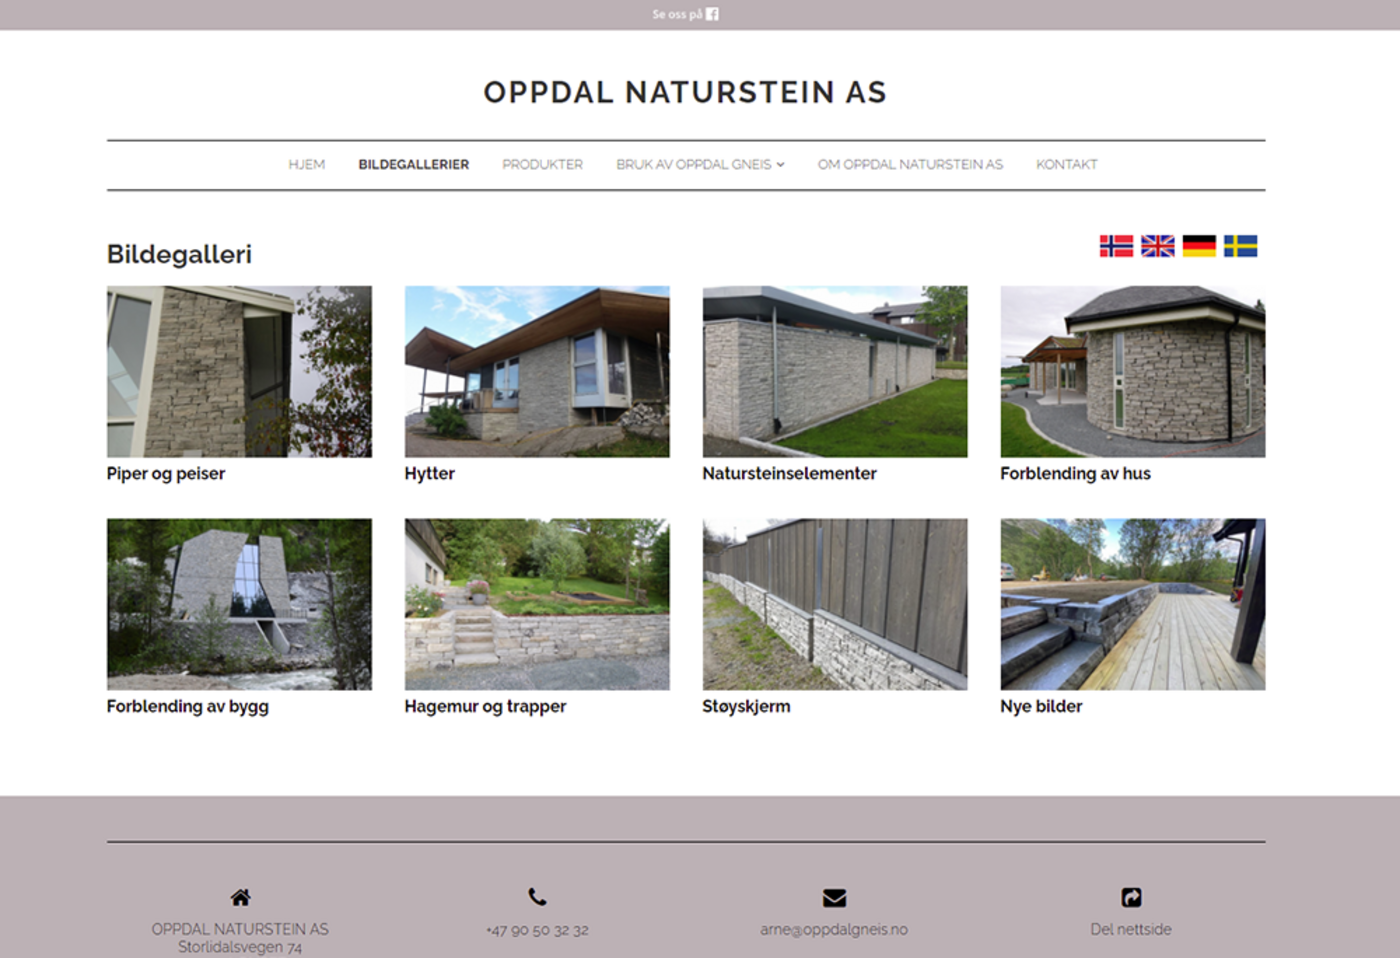Open the Facebook icon in top bar
The image size is (1400, 958).
(x=712, y=14)
